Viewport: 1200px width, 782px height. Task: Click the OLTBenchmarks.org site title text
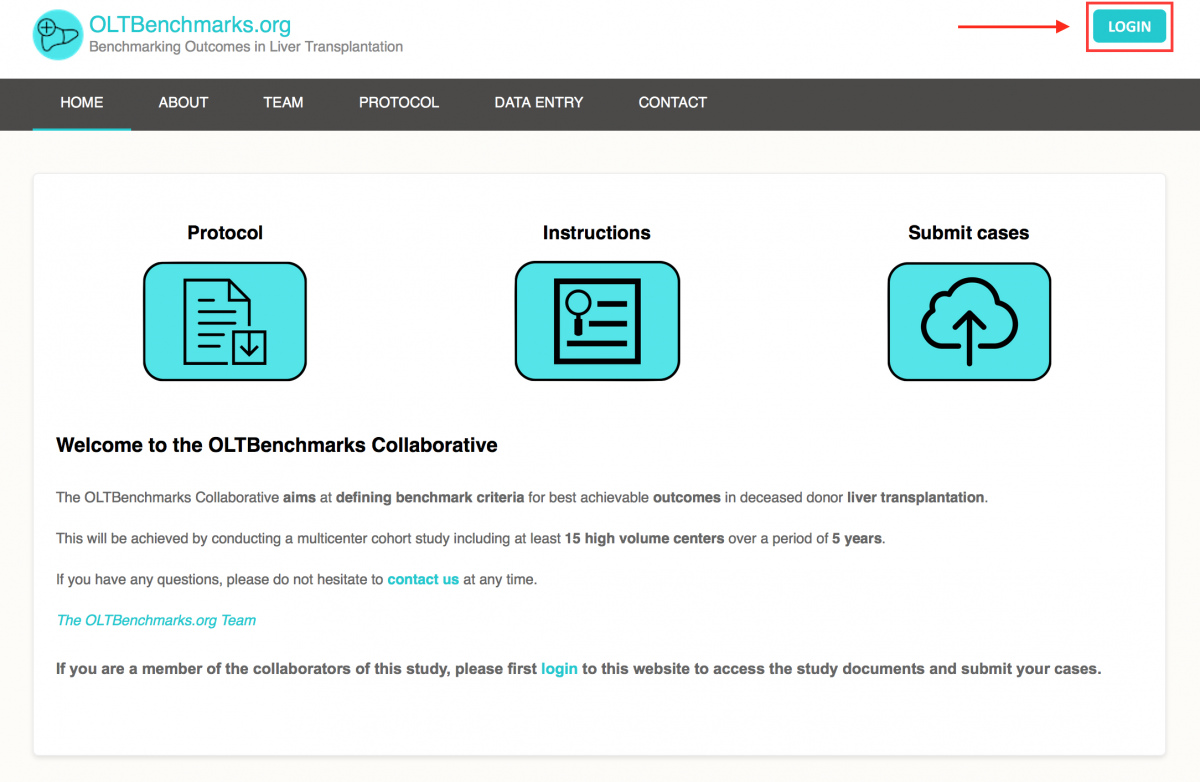(190, 24)
